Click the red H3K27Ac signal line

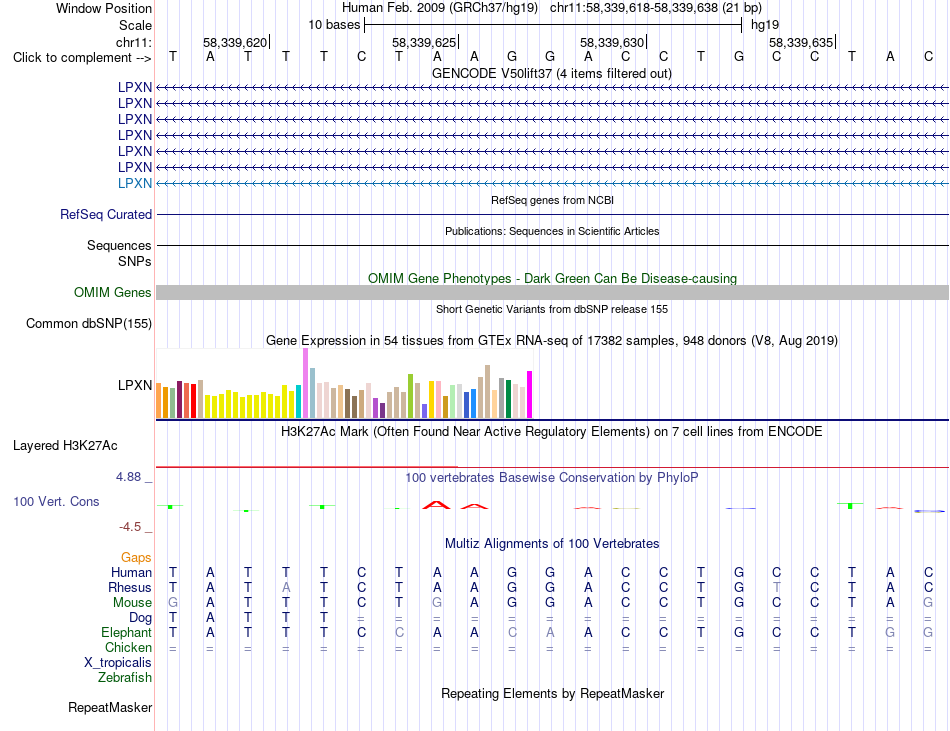pyautogui.click(x=552, y=467)
